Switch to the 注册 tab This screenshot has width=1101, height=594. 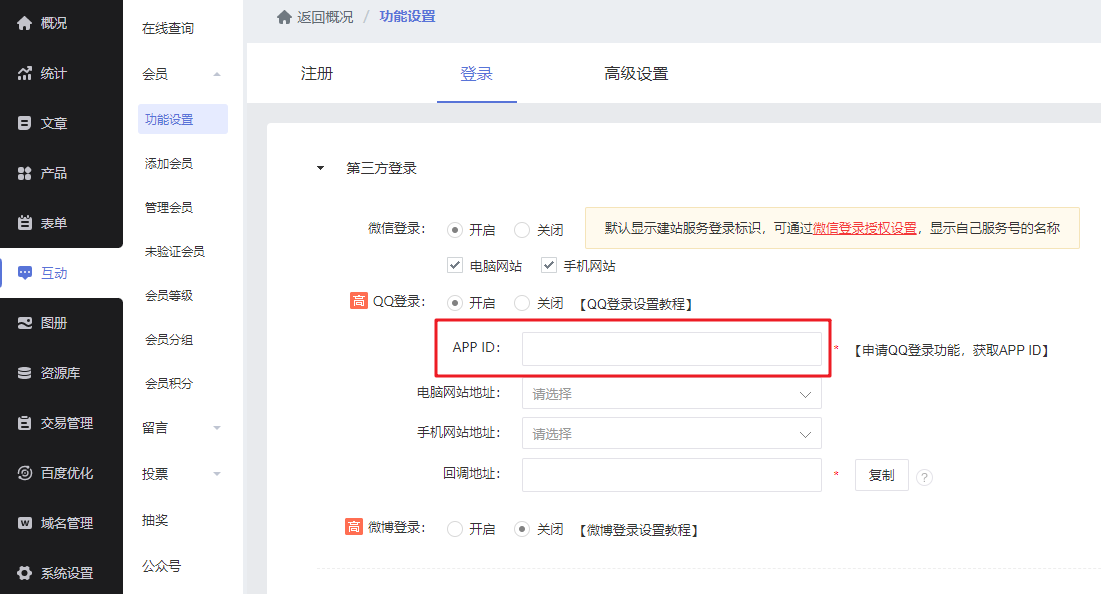(317, 74)
